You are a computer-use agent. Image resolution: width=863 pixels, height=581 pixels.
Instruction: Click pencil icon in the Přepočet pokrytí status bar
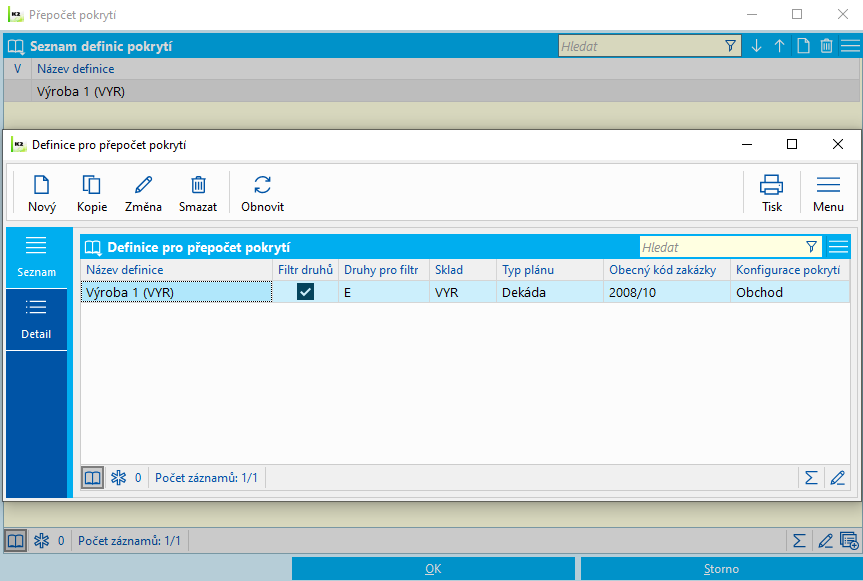(825, 541)
